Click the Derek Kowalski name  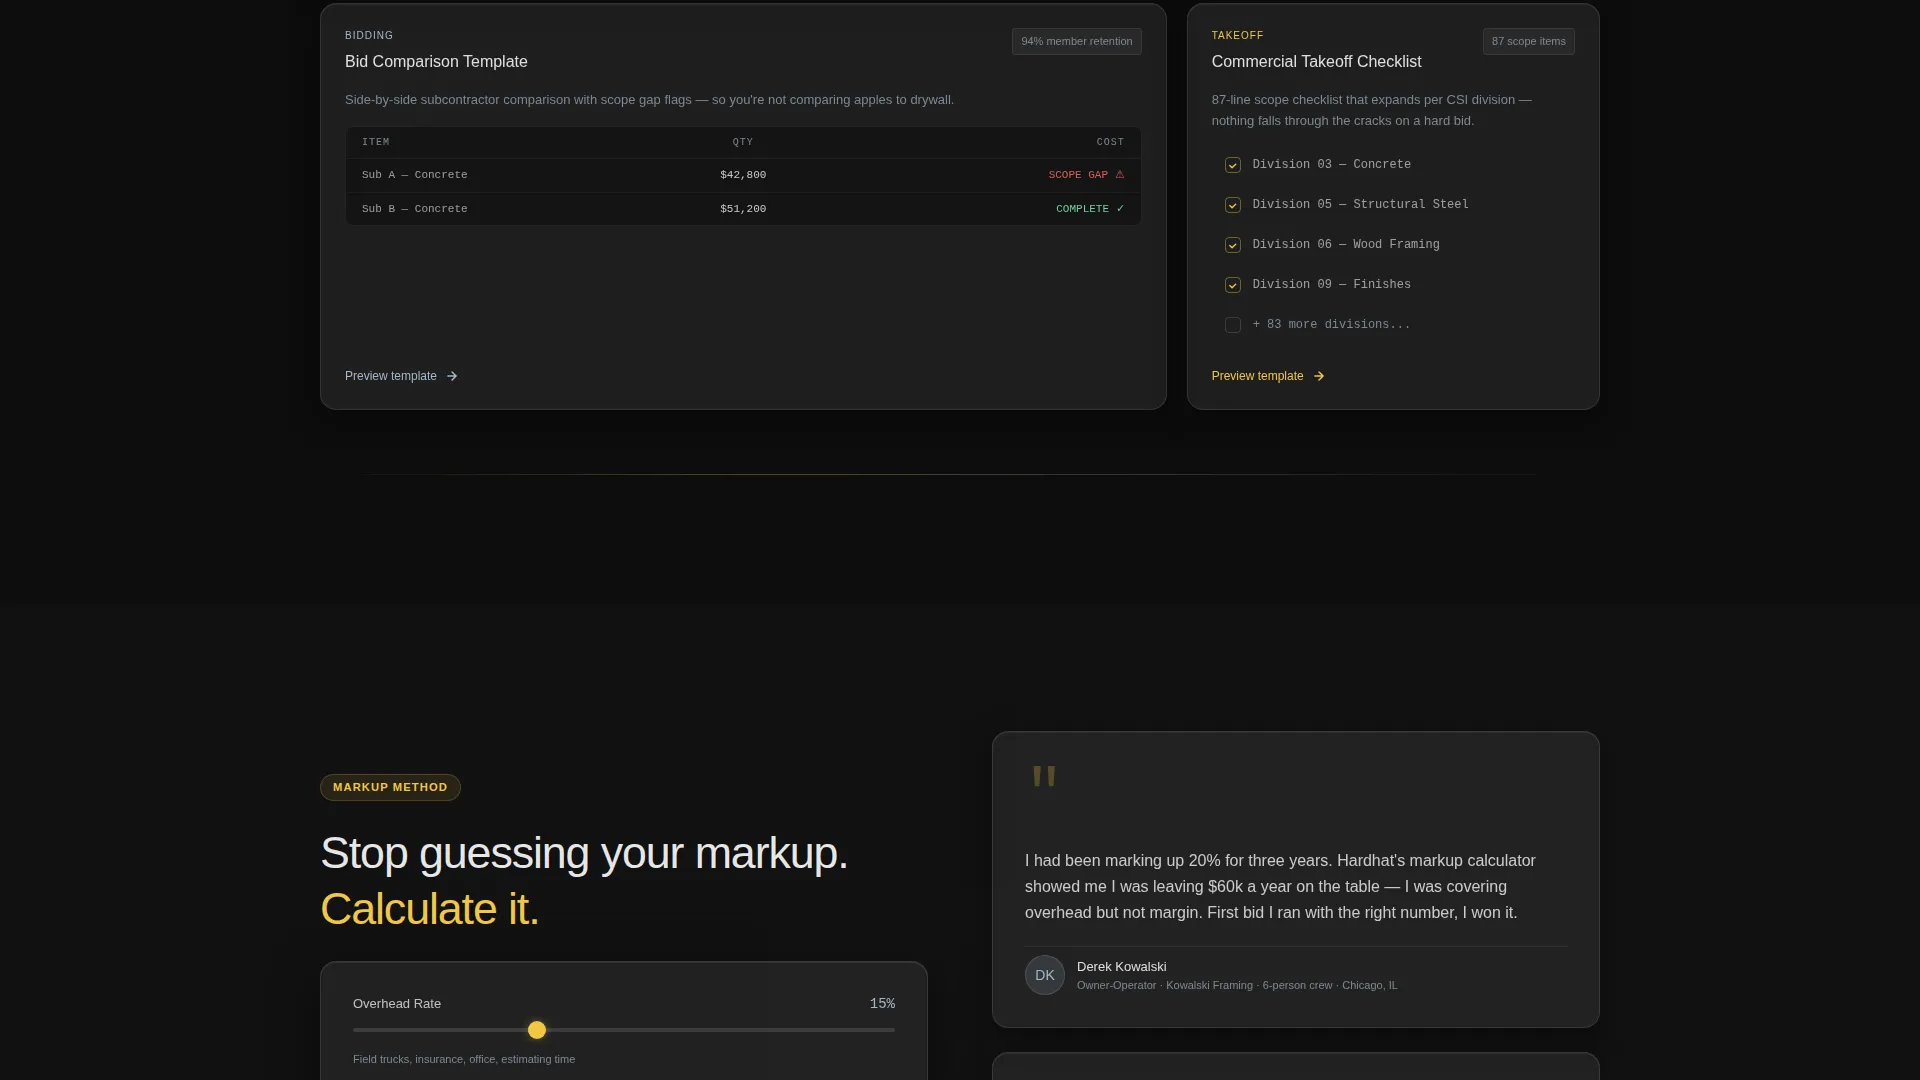pyautogui.click(x=1121, y=966)
